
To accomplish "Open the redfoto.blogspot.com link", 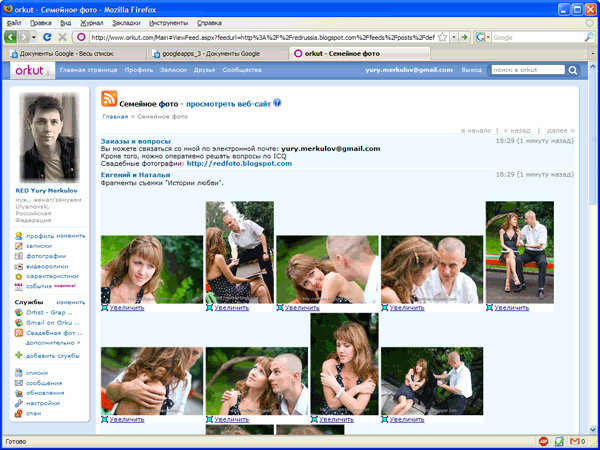I will pos(239,163).
